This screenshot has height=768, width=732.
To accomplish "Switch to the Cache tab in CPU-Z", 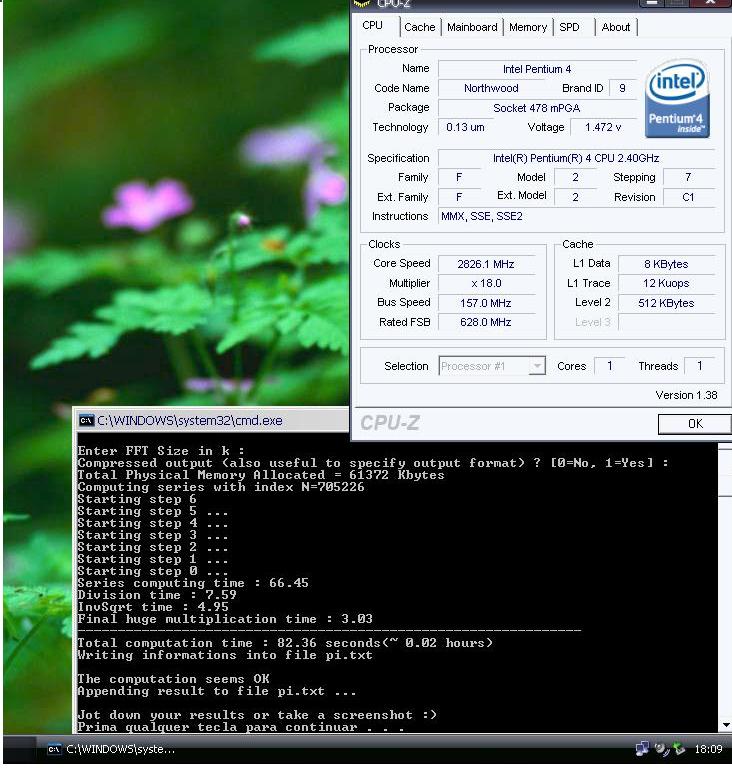I will tap(419, 27).
